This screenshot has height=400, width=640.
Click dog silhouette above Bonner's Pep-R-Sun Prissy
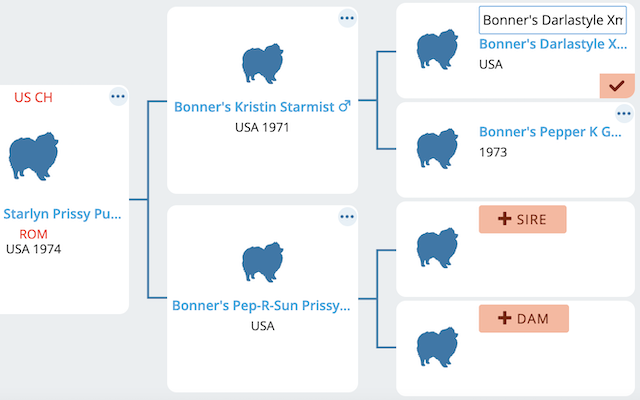(x=262, y=262)
